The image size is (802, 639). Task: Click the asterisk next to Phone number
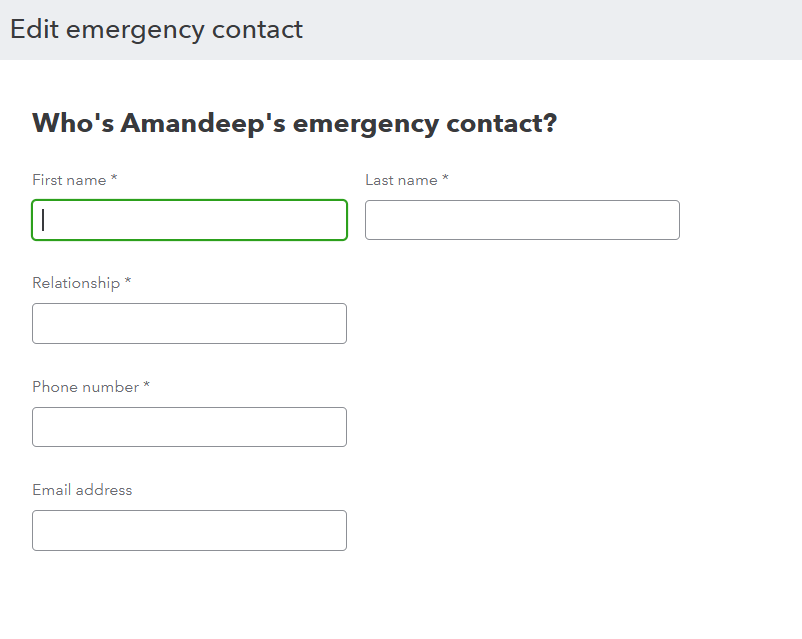(x=147, y=386)
